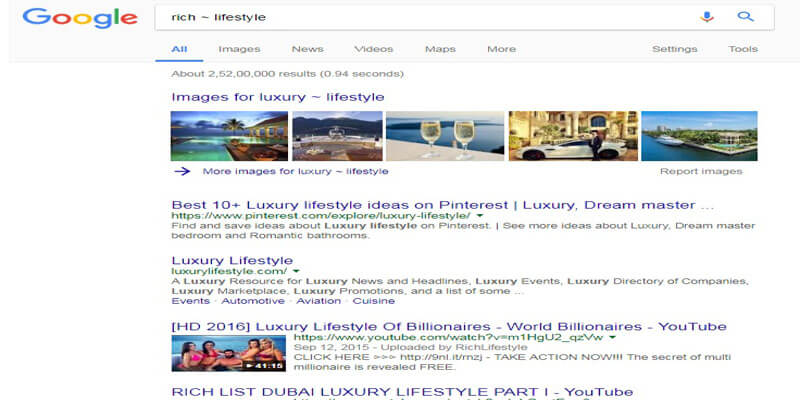
Task: Select the Videos tab
Action: click(x=373, y=49)
